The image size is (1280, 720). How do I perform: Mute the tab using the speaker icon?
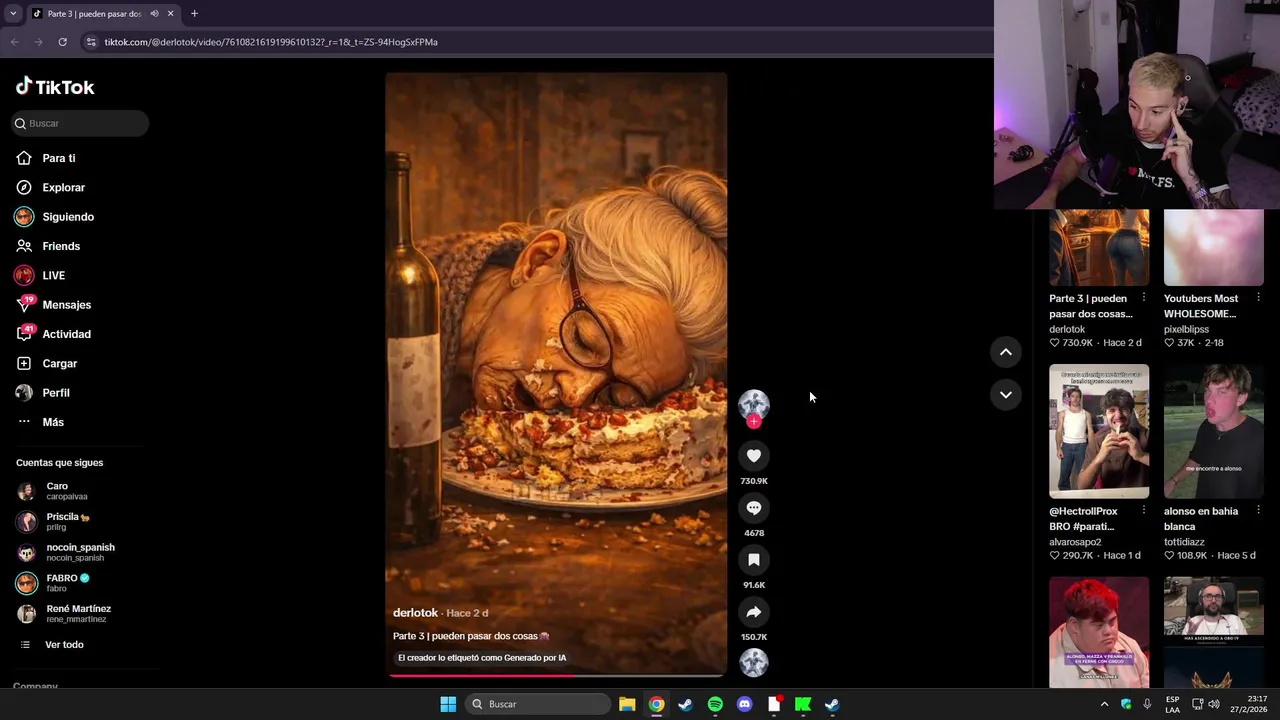tap(154, 14)
